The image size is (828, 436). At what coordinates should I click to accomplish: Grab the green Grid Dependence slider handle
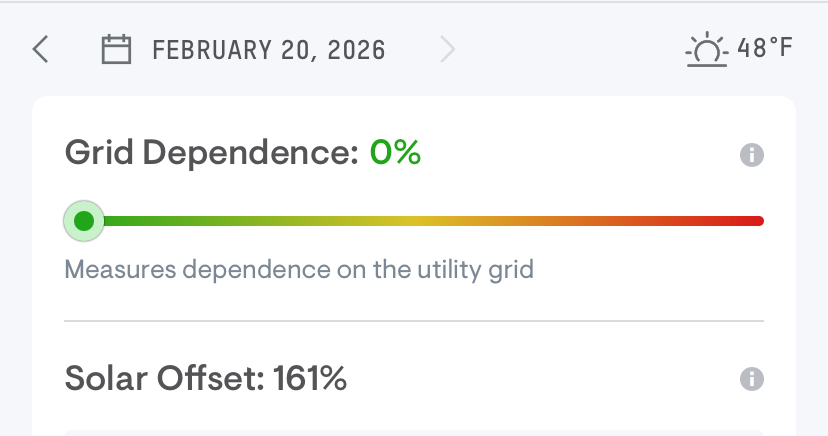(x=84, y=221)
